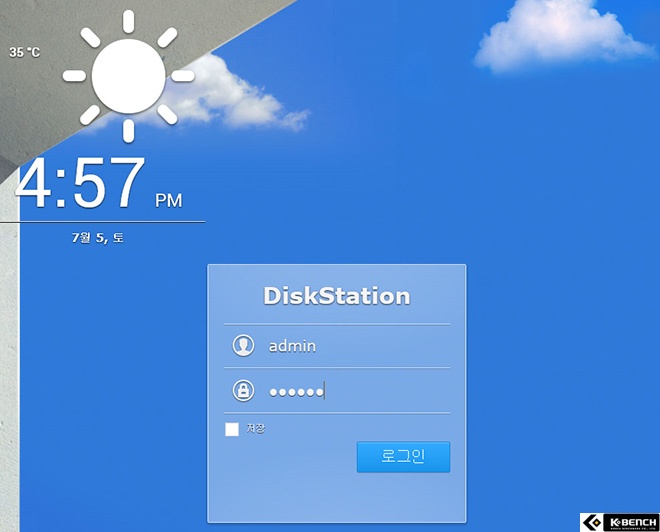Focus the password field with dots

tap(337, 391)
